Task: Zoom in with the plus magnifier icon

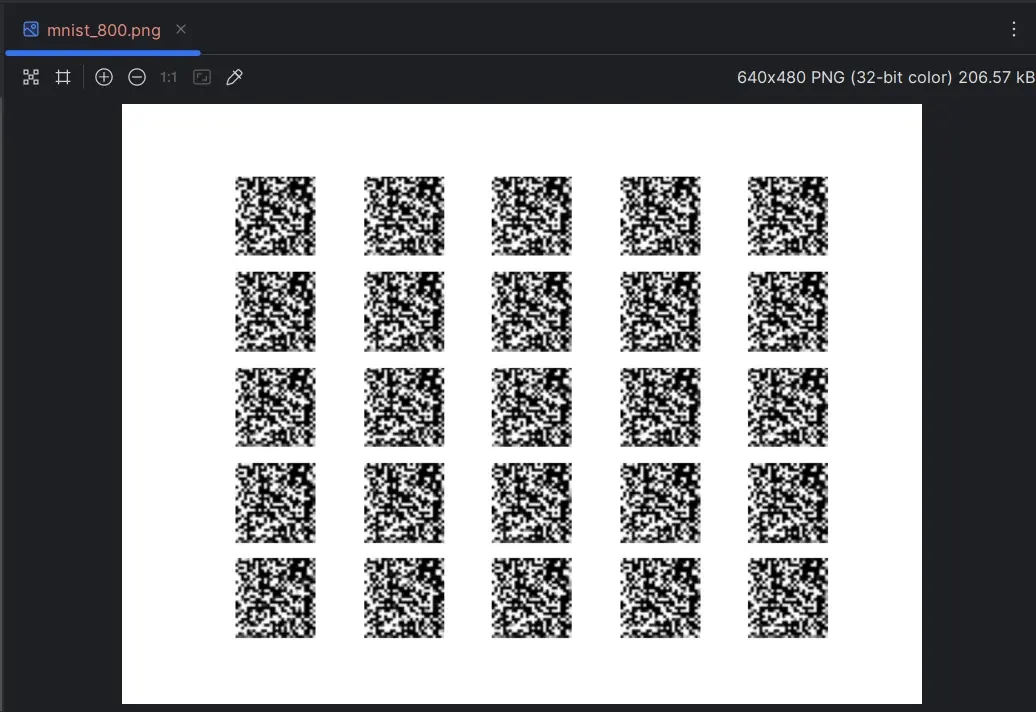Action: point(104,77)
